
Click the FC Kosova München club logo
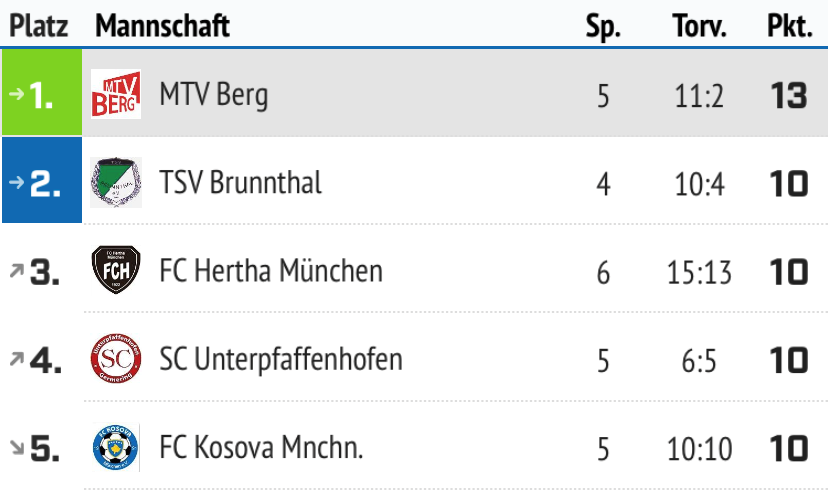pos(116,447)
